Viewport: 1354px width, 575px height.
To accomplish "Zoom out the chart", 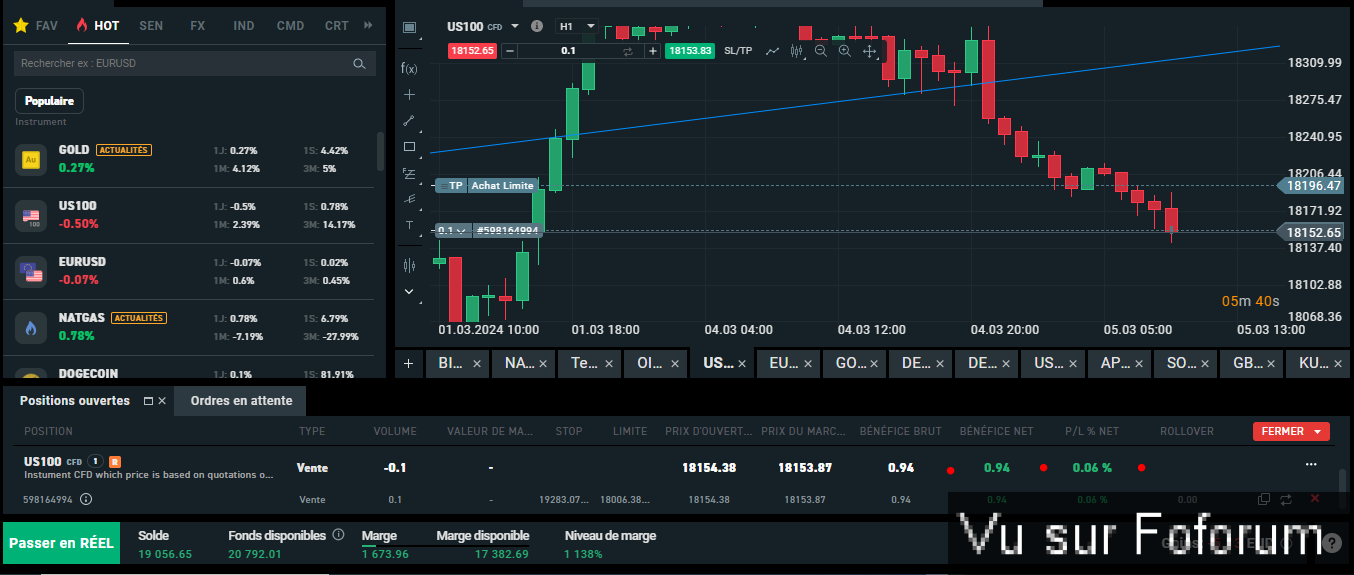I will (x=821, y=51).
